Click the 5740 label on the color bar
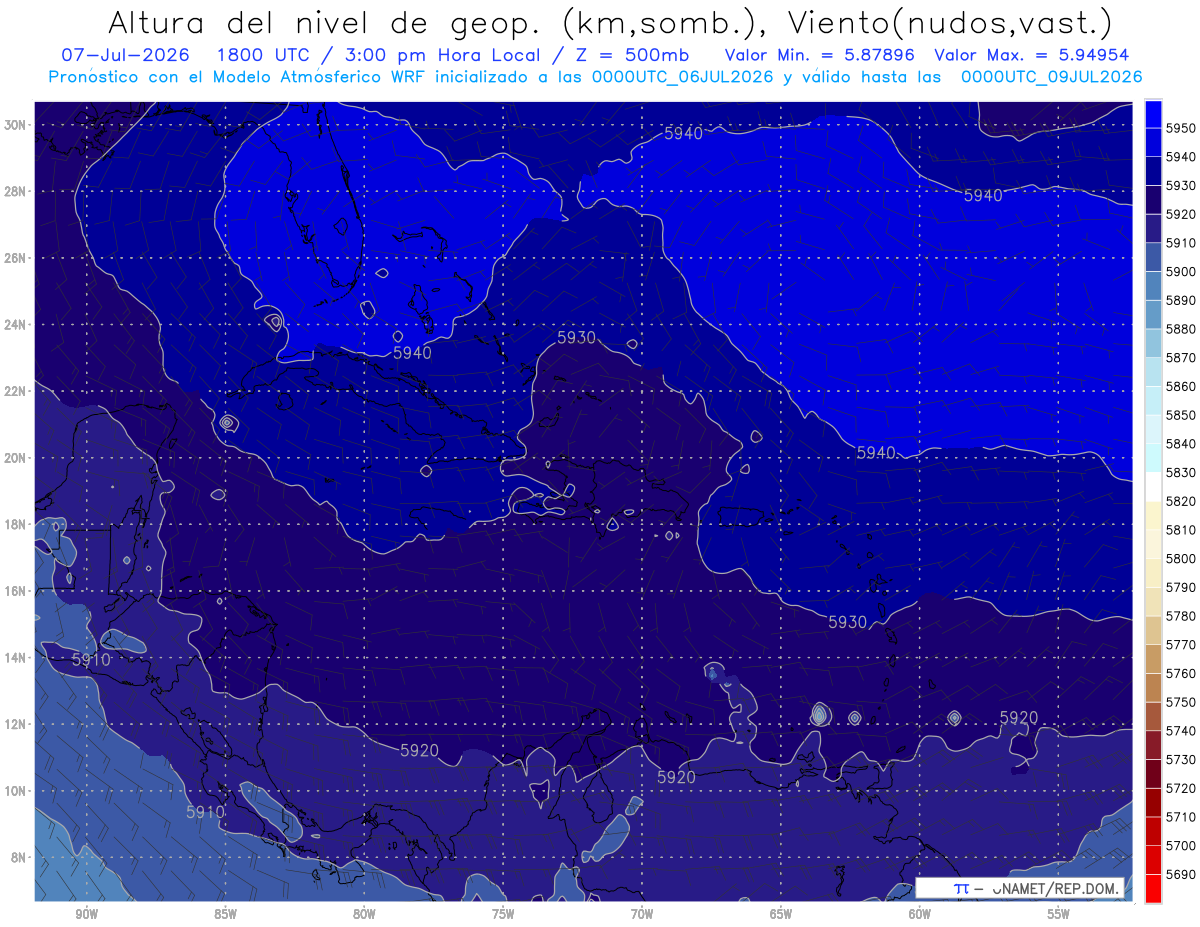The width and height of the screenshot is (1200, 927). [x=1181, y=730]
